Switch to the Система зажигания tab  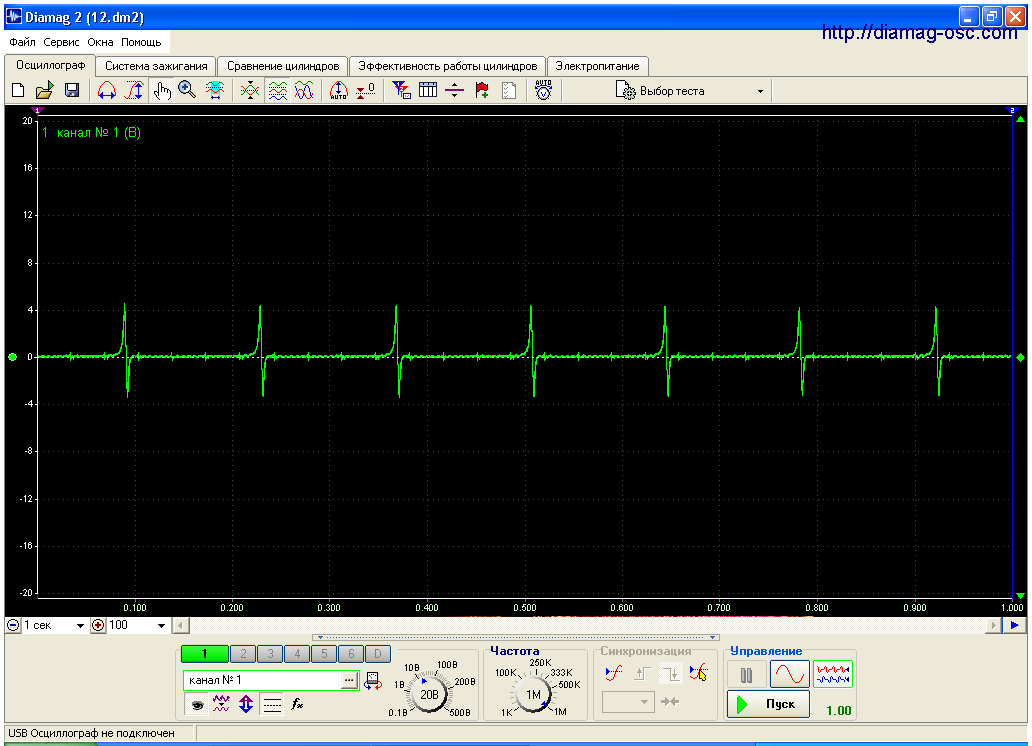[156, 66]
